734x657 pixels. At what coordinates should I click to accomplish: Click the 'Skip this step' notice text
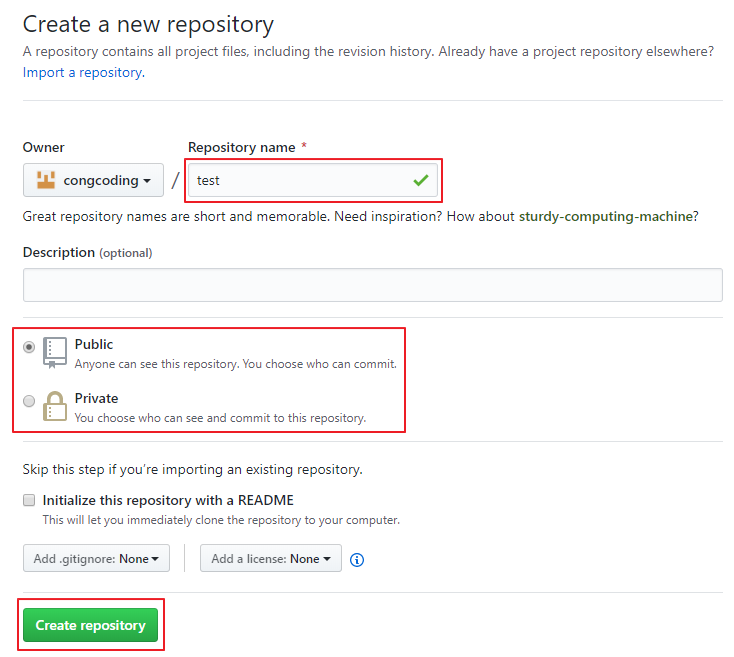[x=193, y=469]
